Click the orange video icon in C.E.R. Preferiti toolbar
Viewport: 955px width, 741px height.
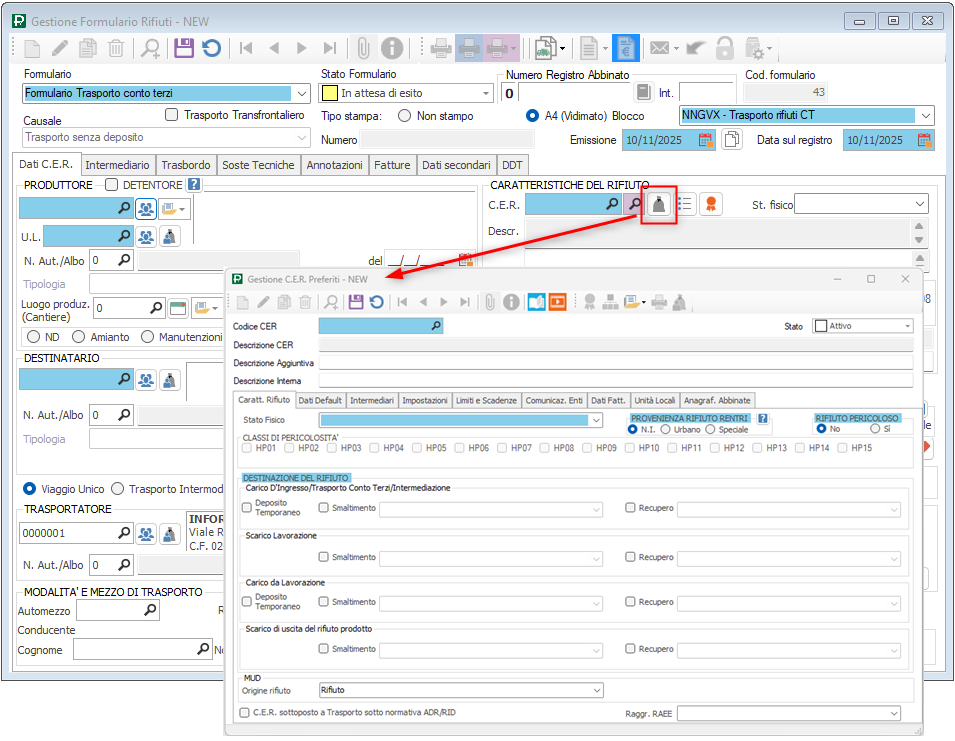coord(557,301)
